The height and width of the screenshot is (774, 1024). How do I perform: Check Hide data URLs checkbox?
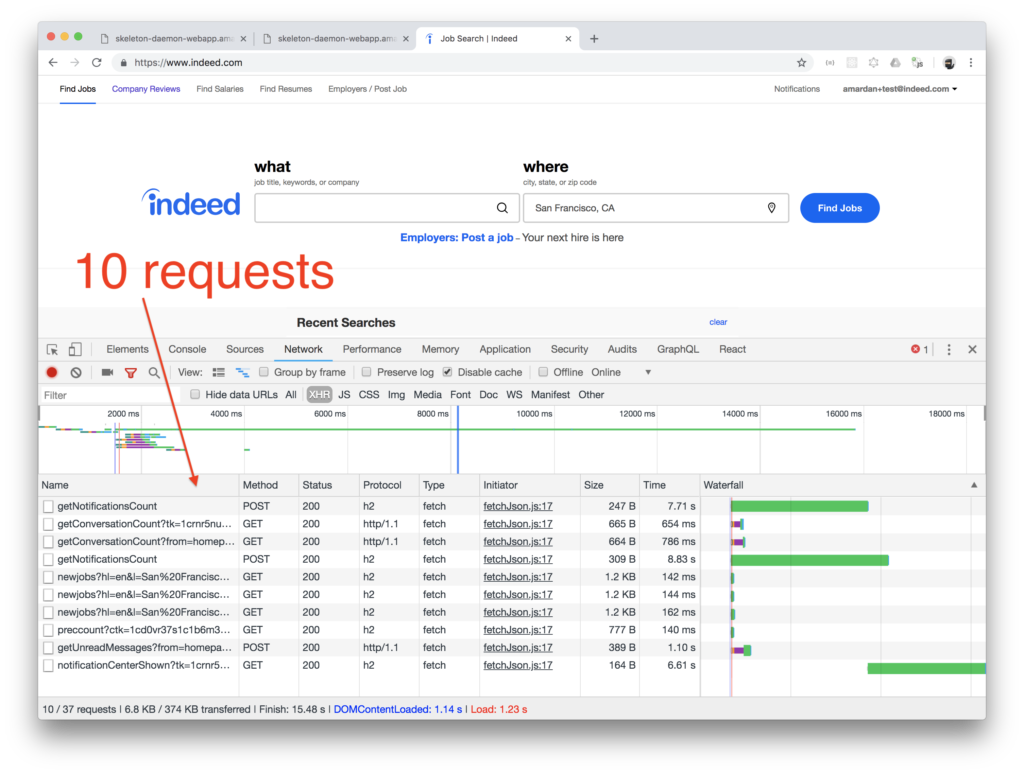pos(195,394)
